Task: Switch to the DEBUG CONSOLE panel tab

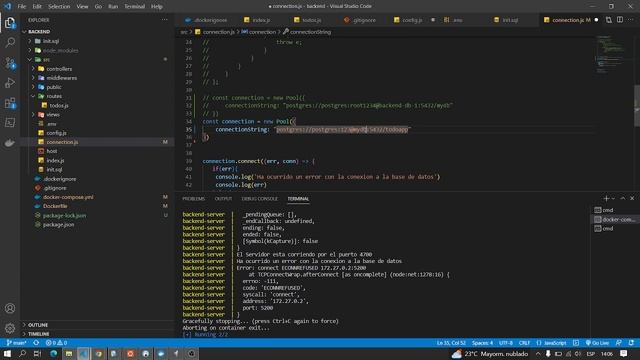Action: coord(259,199)
